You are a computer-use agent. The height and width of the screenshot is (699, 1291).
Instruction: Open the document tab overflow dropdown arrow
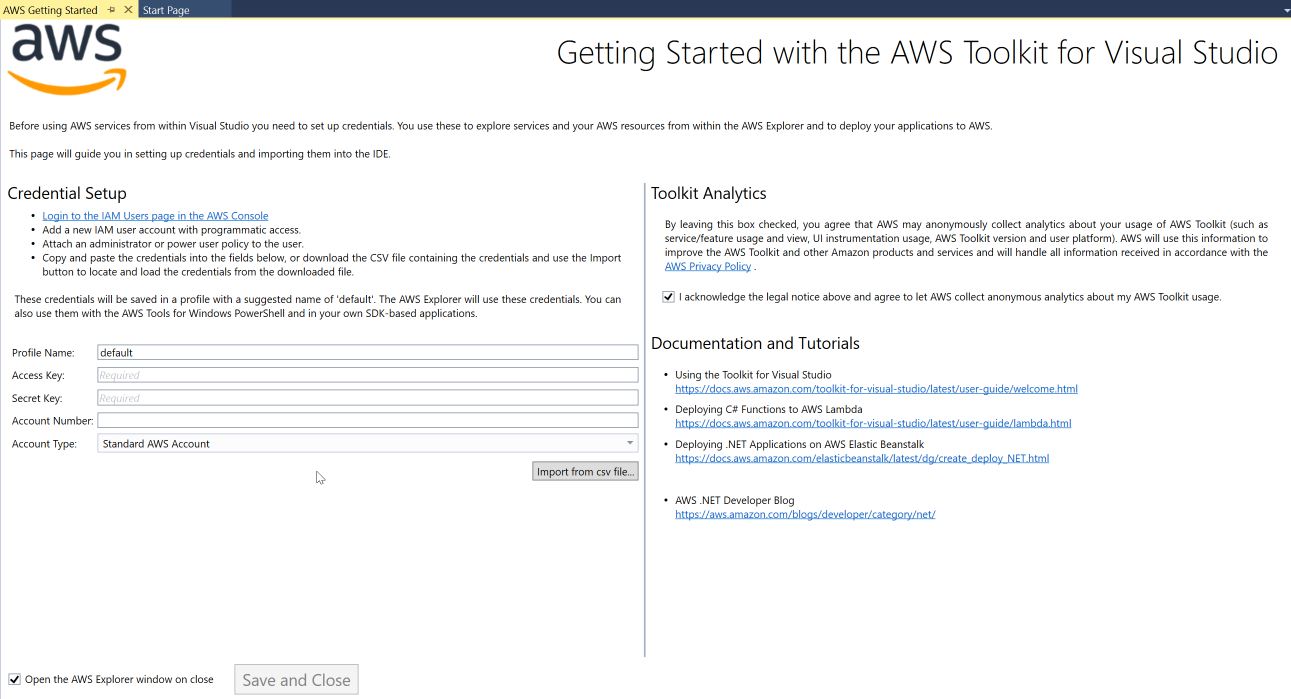click(1286, 11)
